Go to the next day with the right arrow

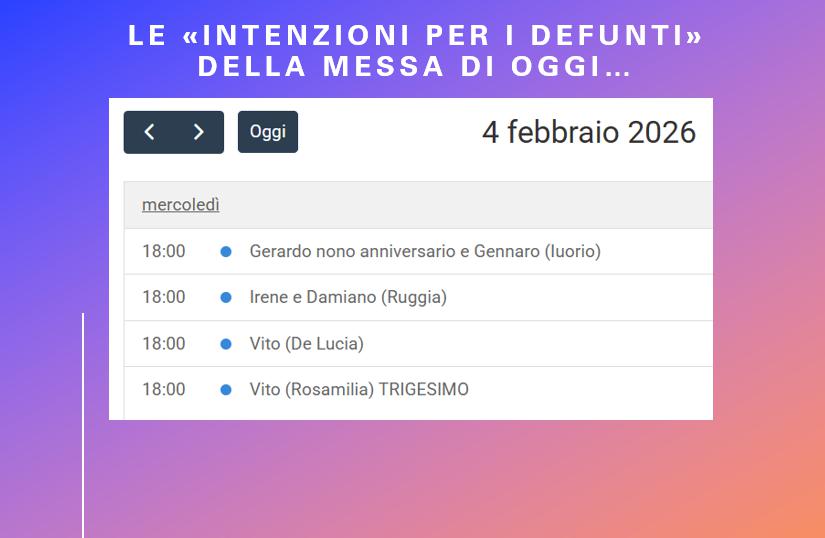click(198, 132)
